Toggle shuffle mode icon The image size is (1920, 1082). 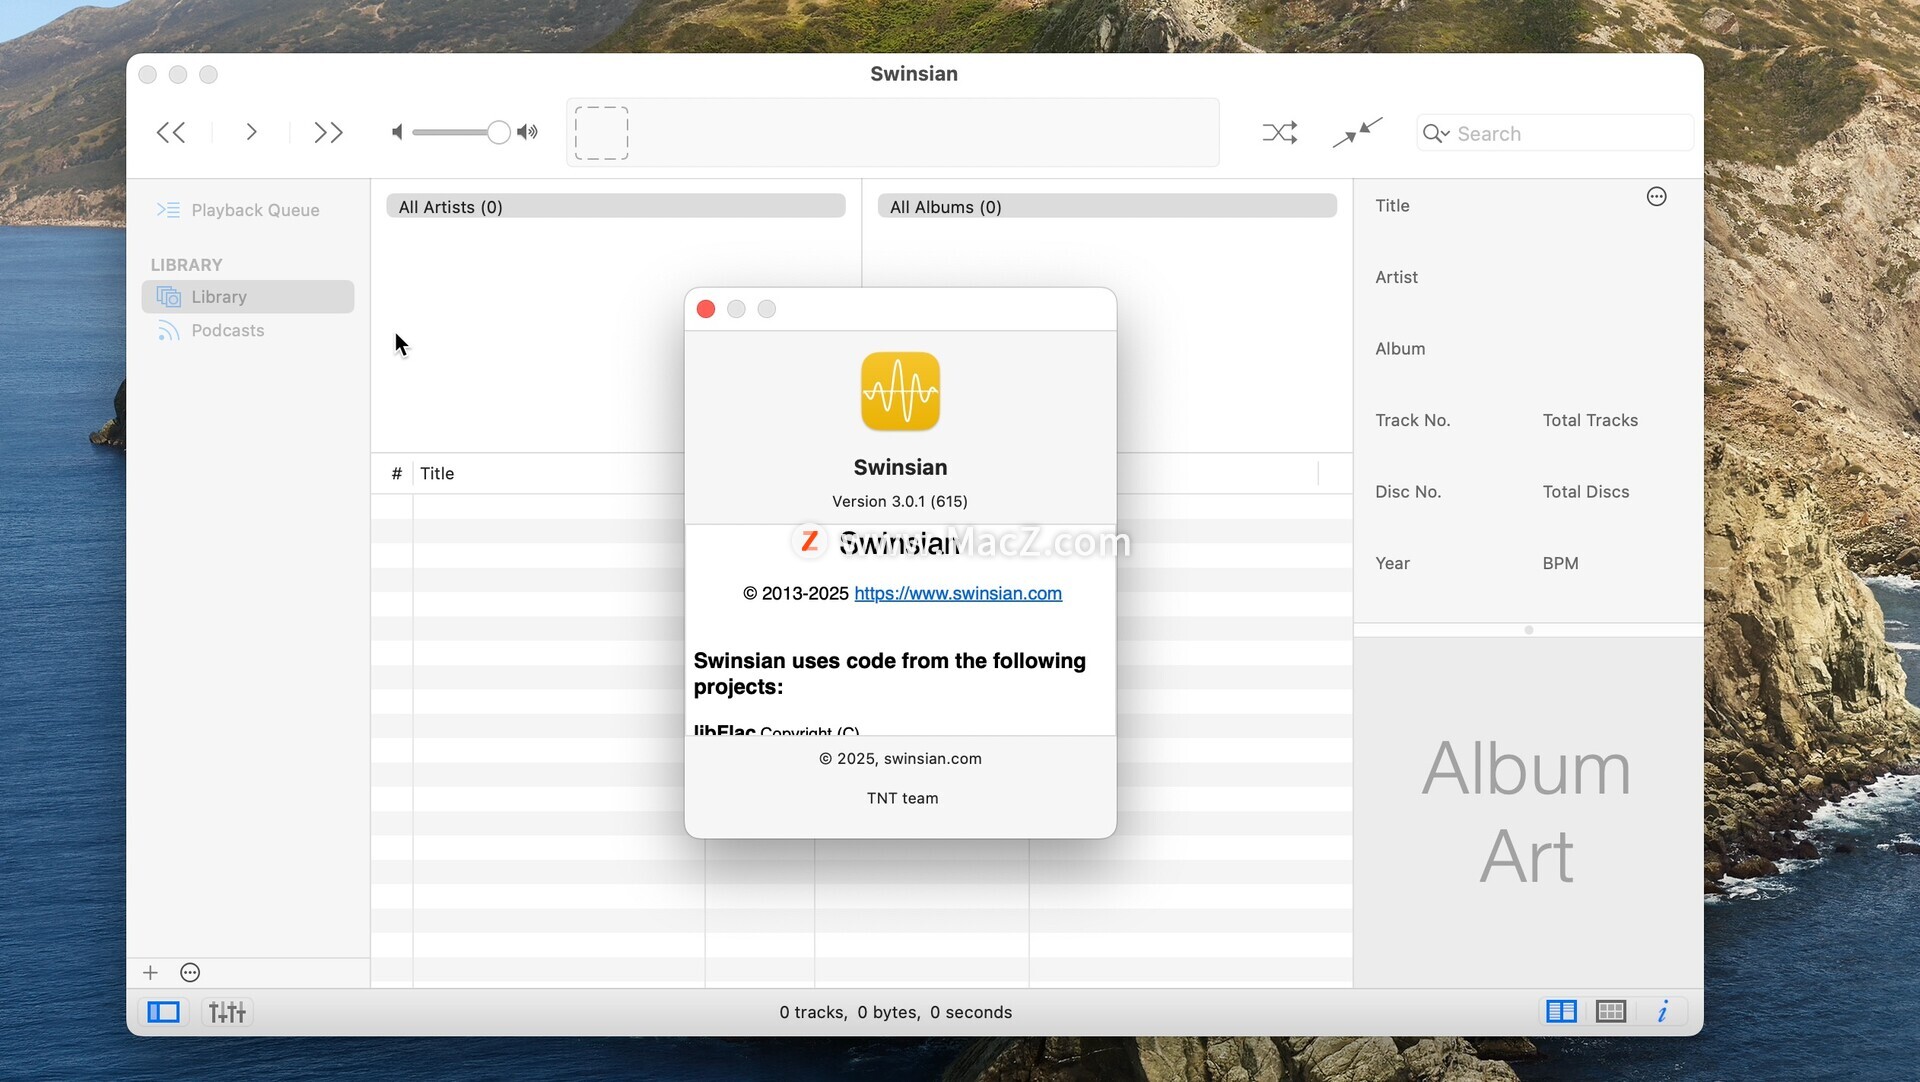pyautogui.click(x=1279, y=133)
